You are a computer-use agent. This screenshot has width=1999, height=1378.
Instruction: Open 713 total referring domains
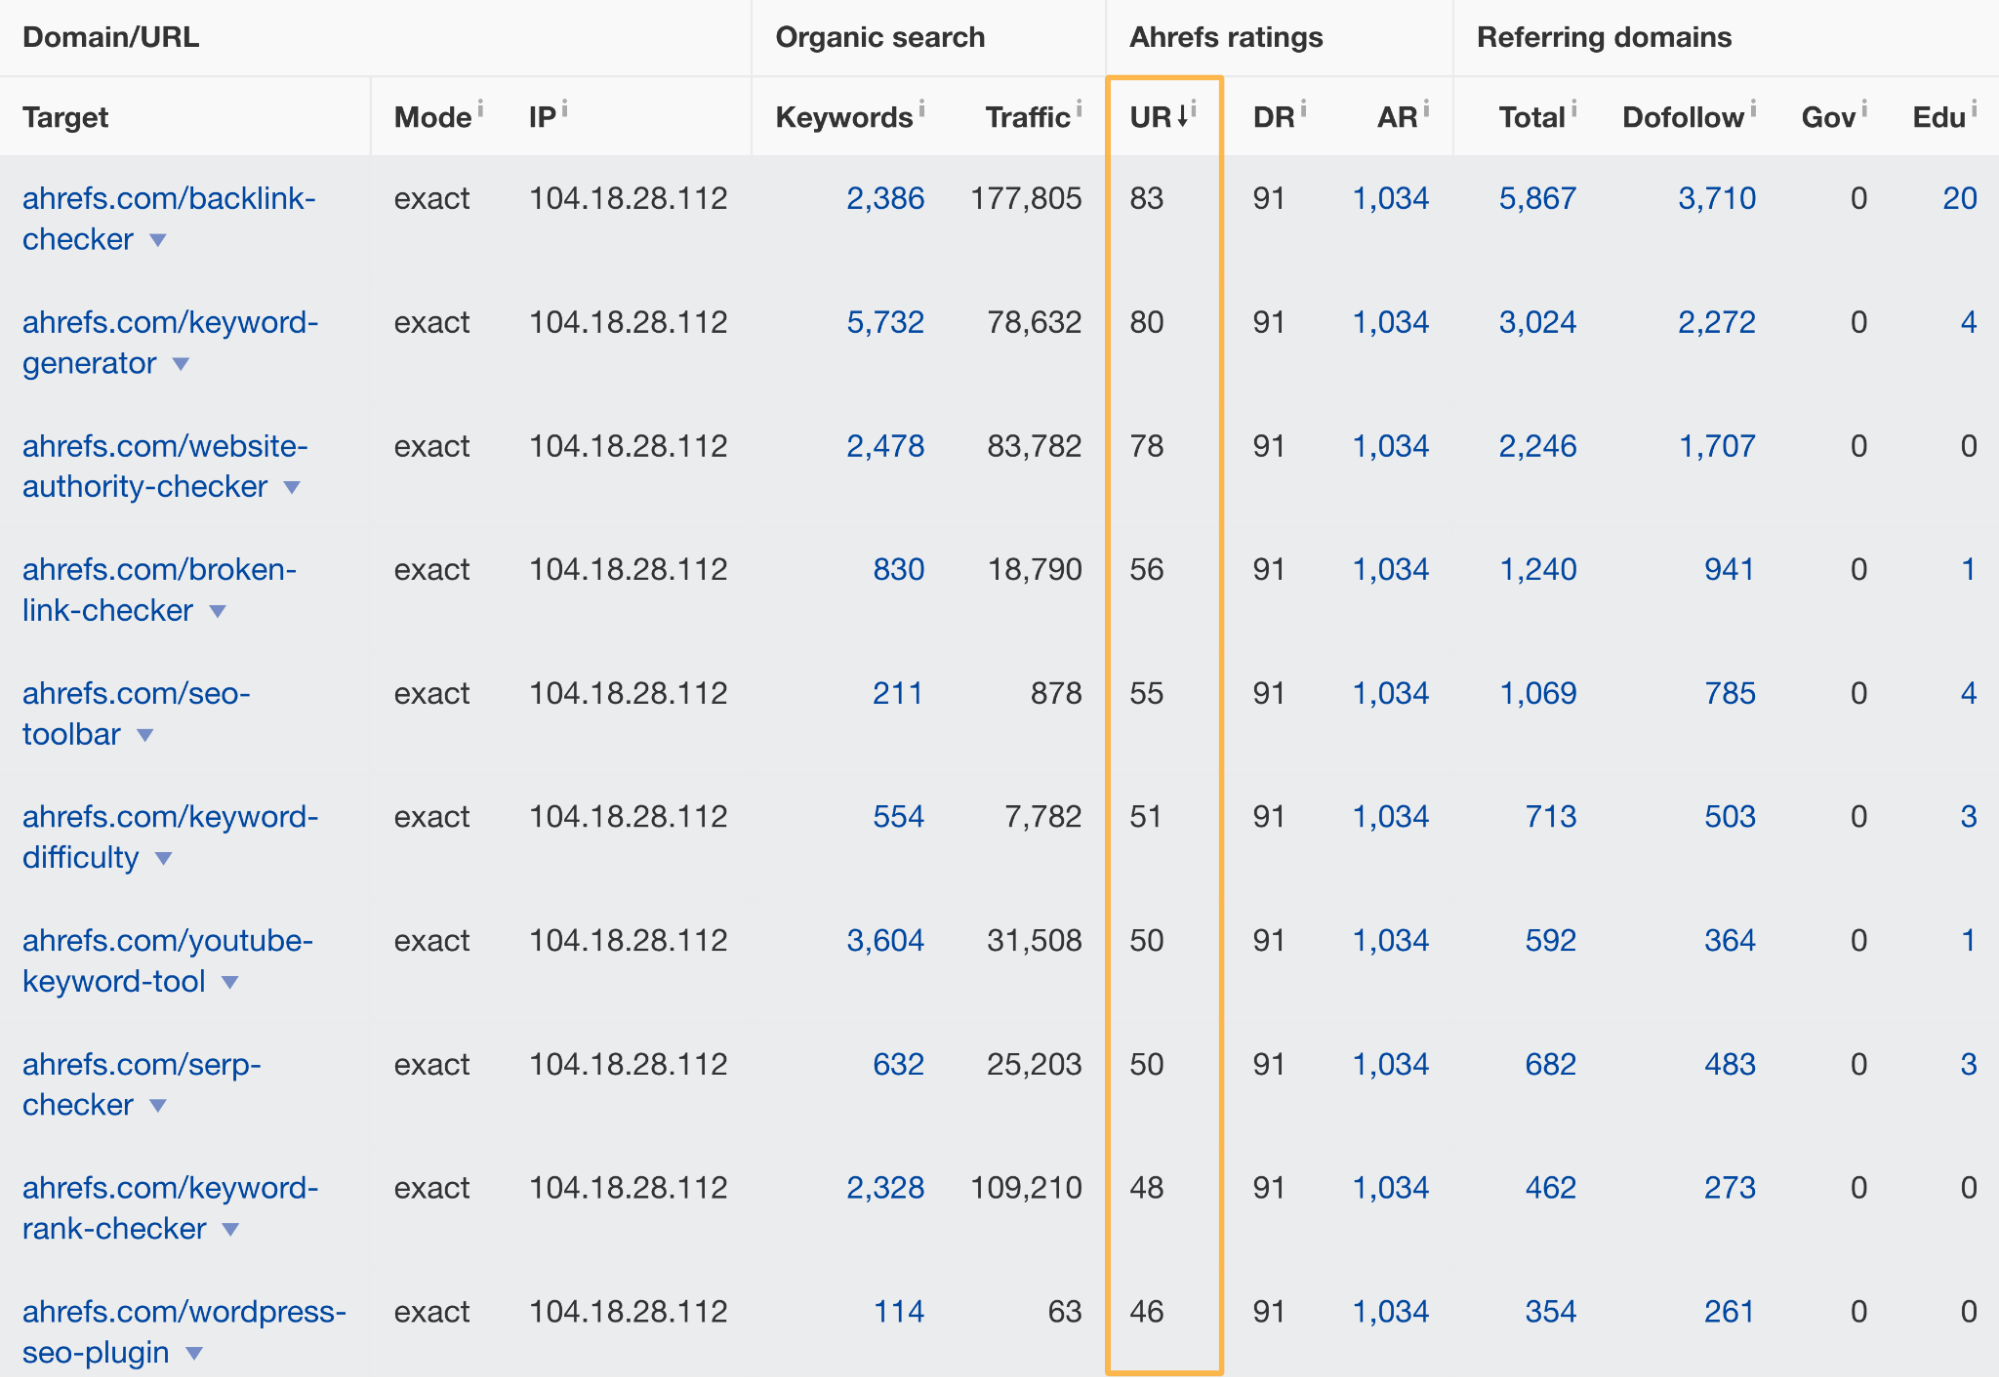pos(1550,817)
